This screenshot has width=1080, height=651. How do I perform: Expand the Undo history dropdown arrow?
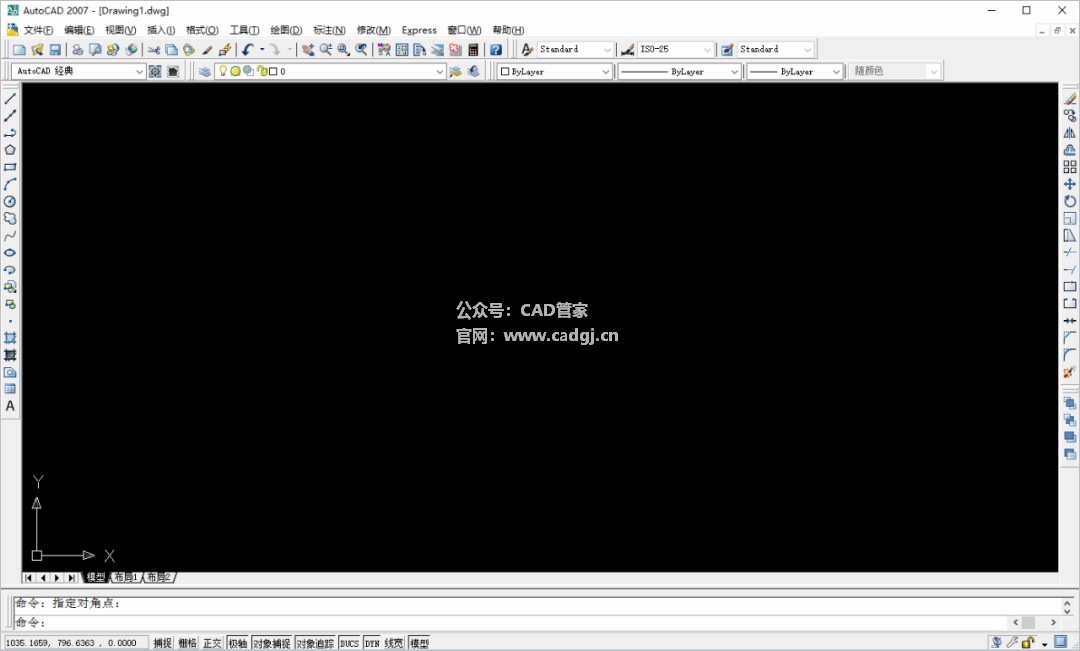(262, 50)
